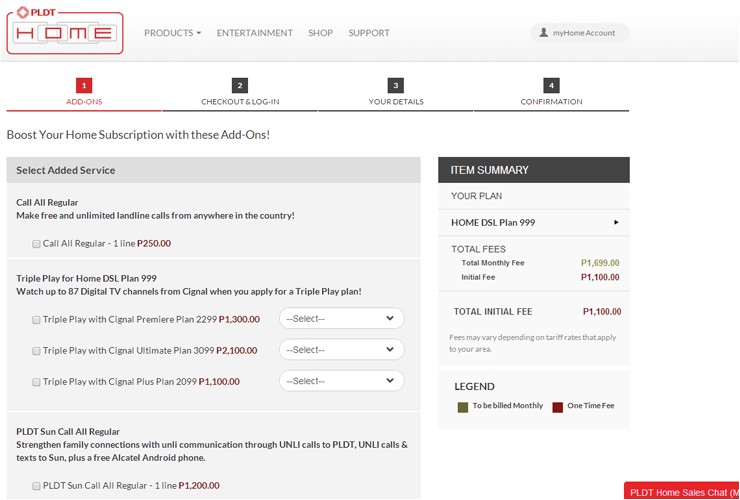Image resolution: width=740 pixels, height=500 pixels.
Task: Go to the Entertainment page
Action: pyautogui.click(x=255, y=33)
